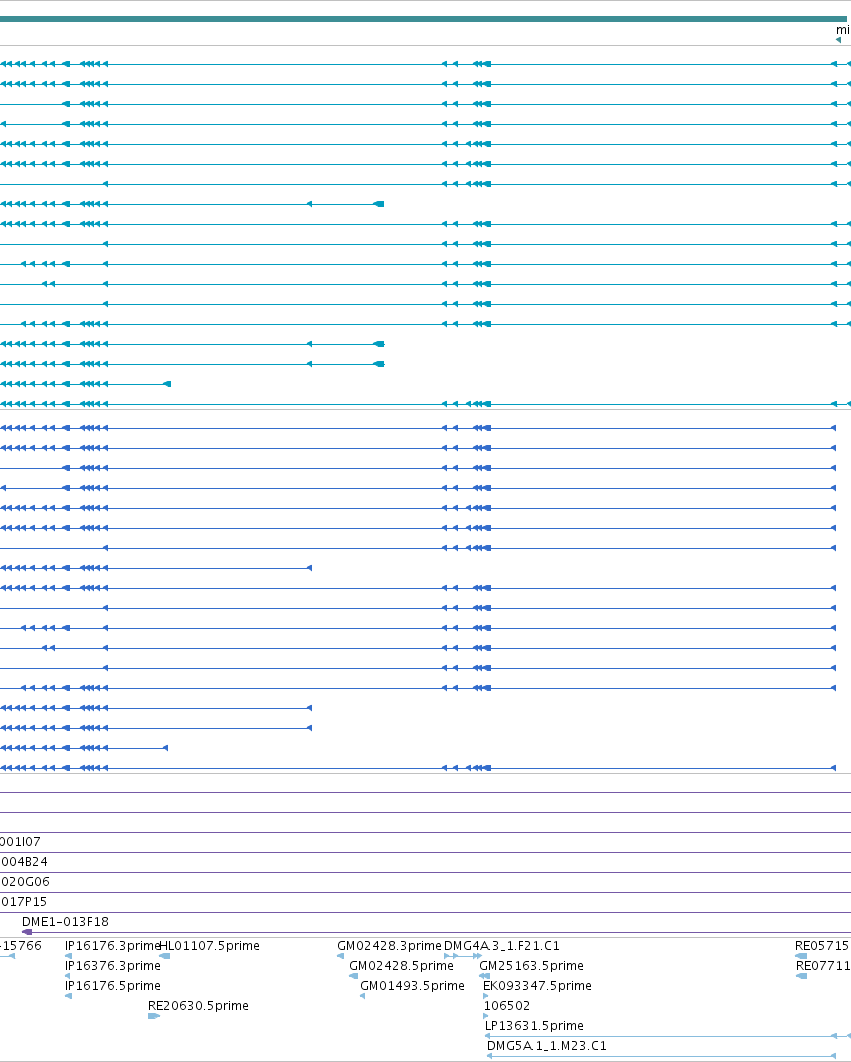Viewport: 851px width, 1062px height.
Task: Click the arrow glyph under the GM02428.5prime label
Action: tap(353, 976)
